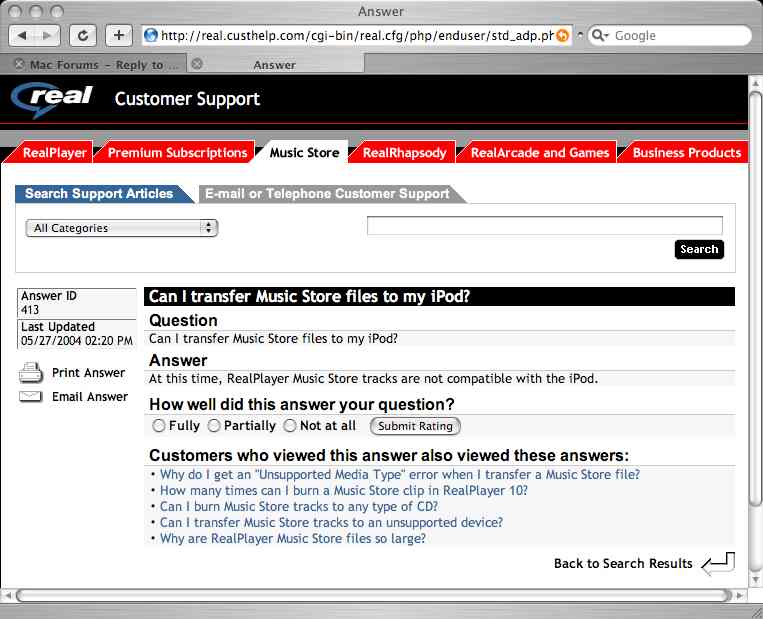Select E-mail or Telephone Customer Support tab
Image resolution: width=763 pixels, height=619 pixels.
[327, 194]
